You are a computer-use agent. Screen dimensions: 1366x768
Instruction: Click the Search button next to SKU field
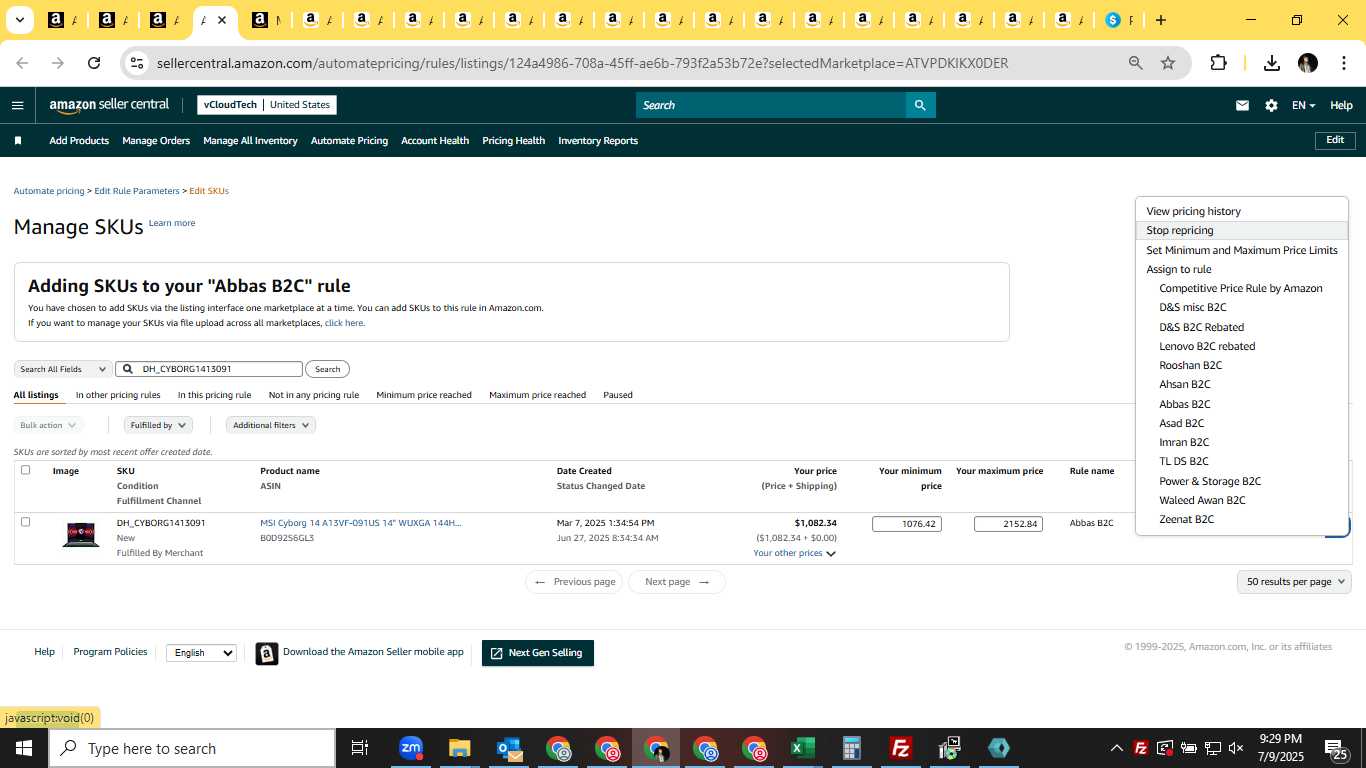point(327,369)
